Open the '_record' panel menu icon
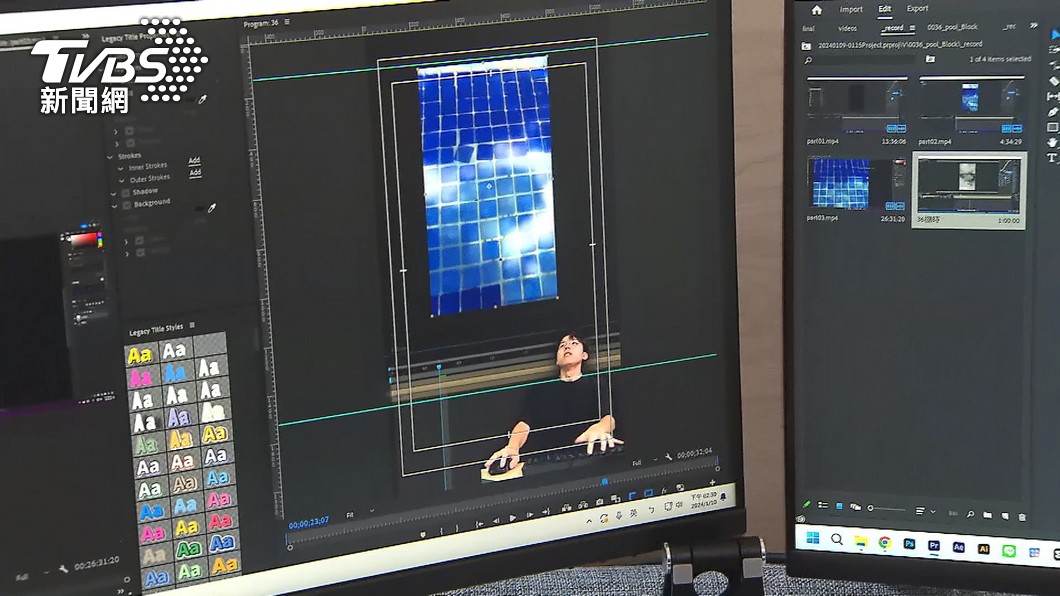1060x596 pixels. point(912,28)
